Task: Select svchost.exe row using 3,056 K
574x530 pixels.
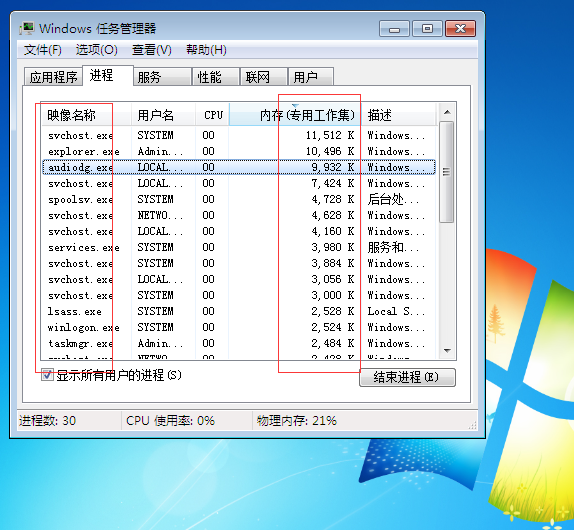Action: point(238,279)
